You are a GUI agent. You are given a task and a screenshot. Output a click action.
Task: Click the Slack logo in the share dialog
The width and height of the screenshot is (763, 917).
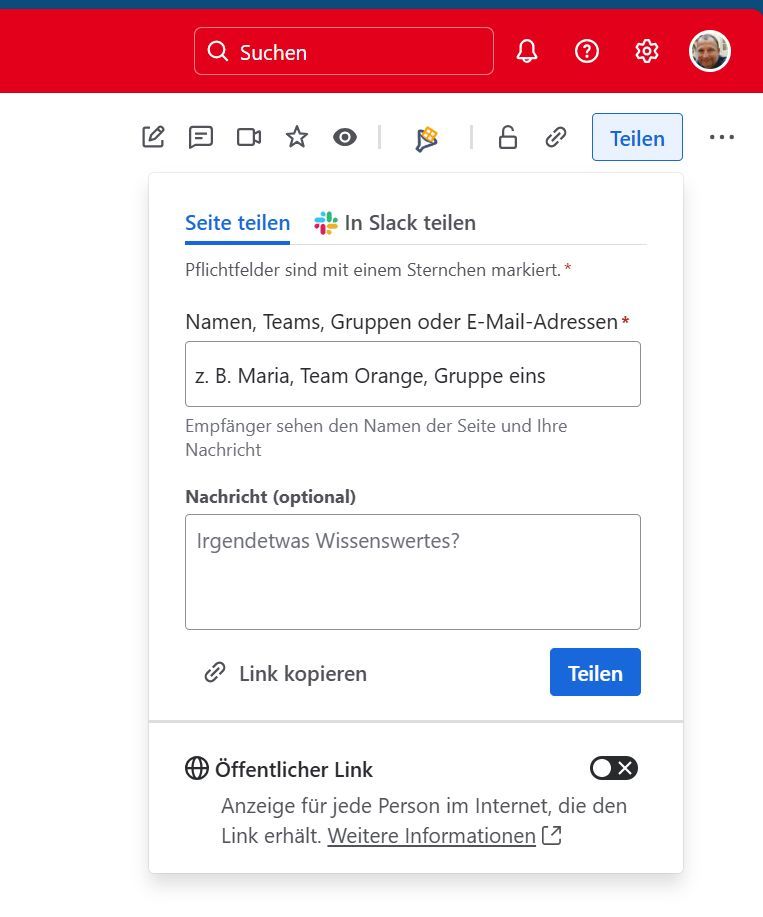[323, 222]
